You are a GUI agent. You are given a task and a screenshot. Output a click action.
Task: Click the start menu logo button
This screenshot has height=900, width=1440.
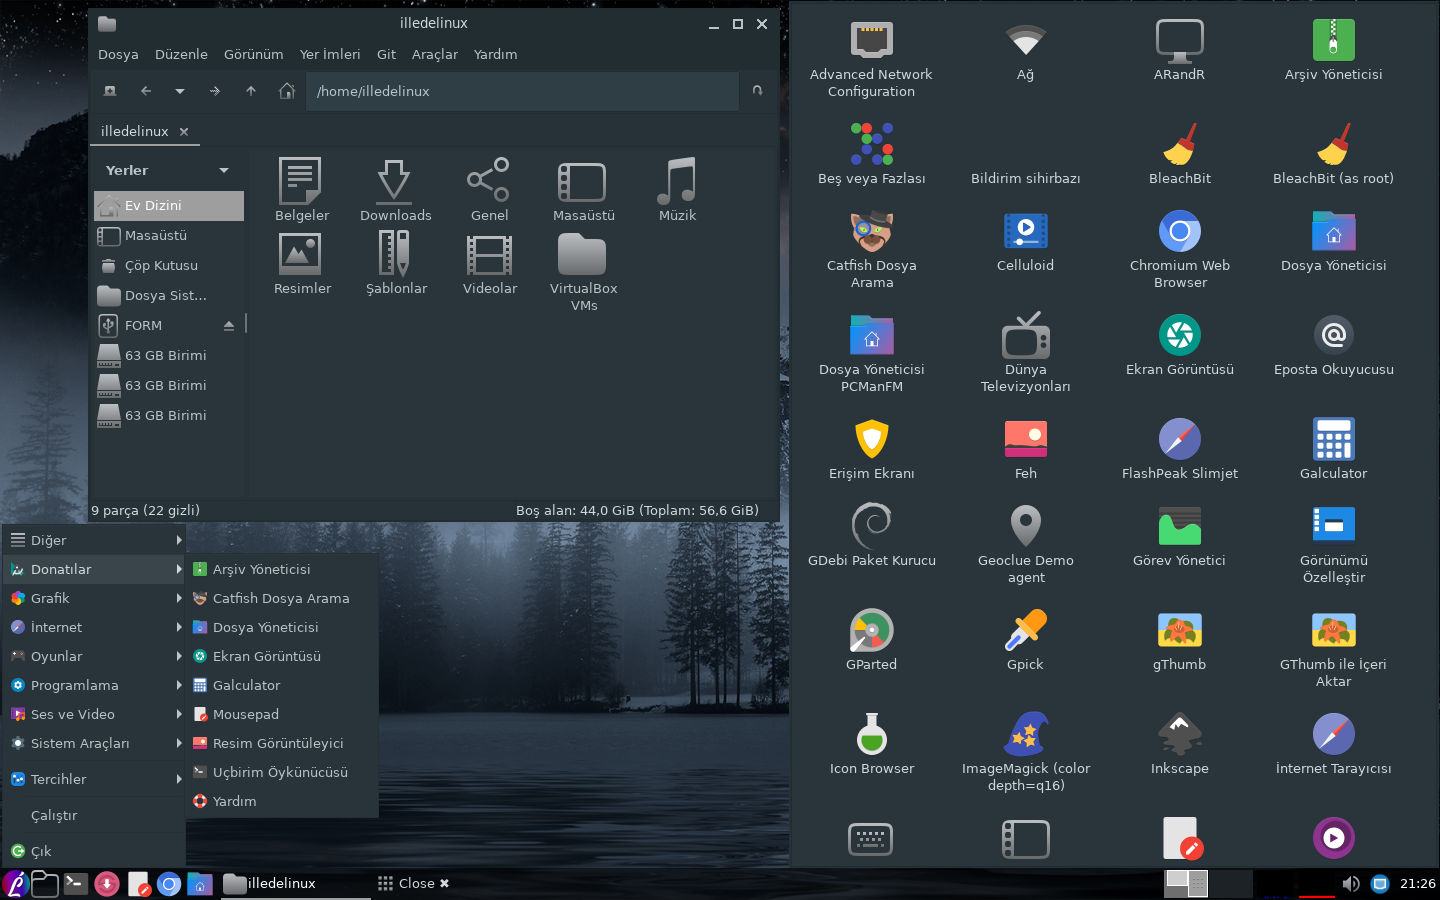pyautogui.click(x=15, y=884)
